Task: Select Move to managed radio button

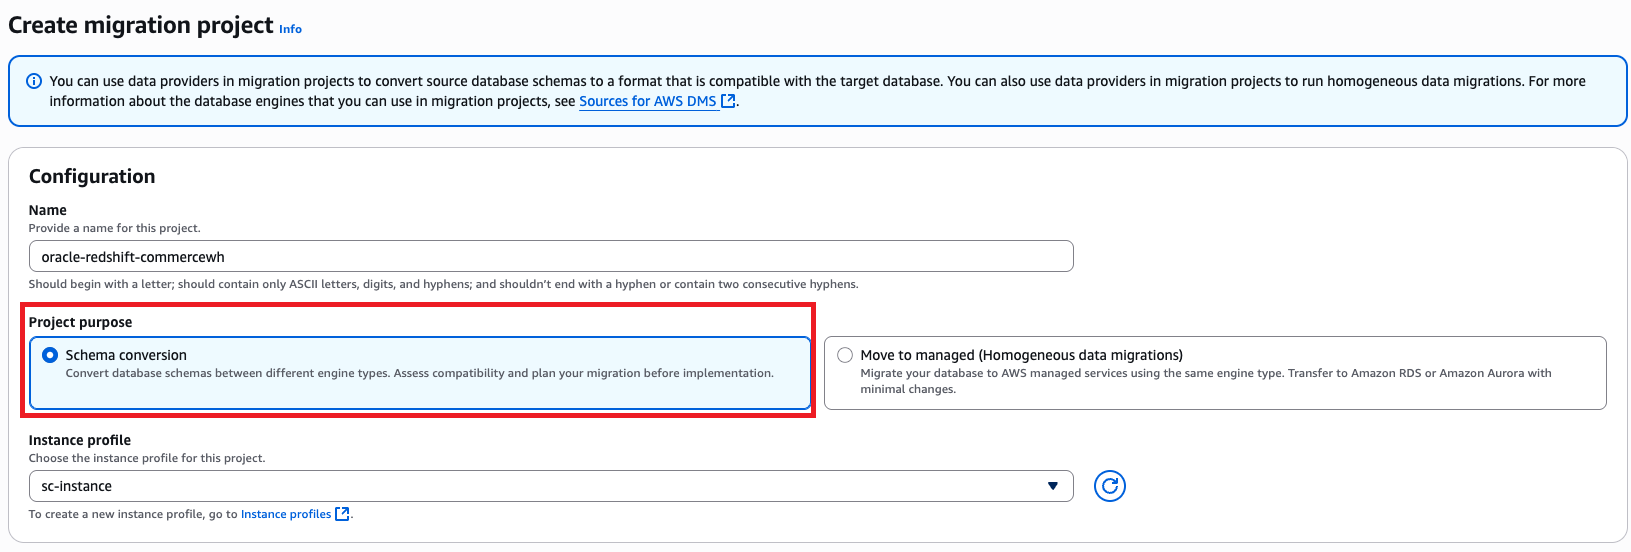Action: tap(845, 355)
